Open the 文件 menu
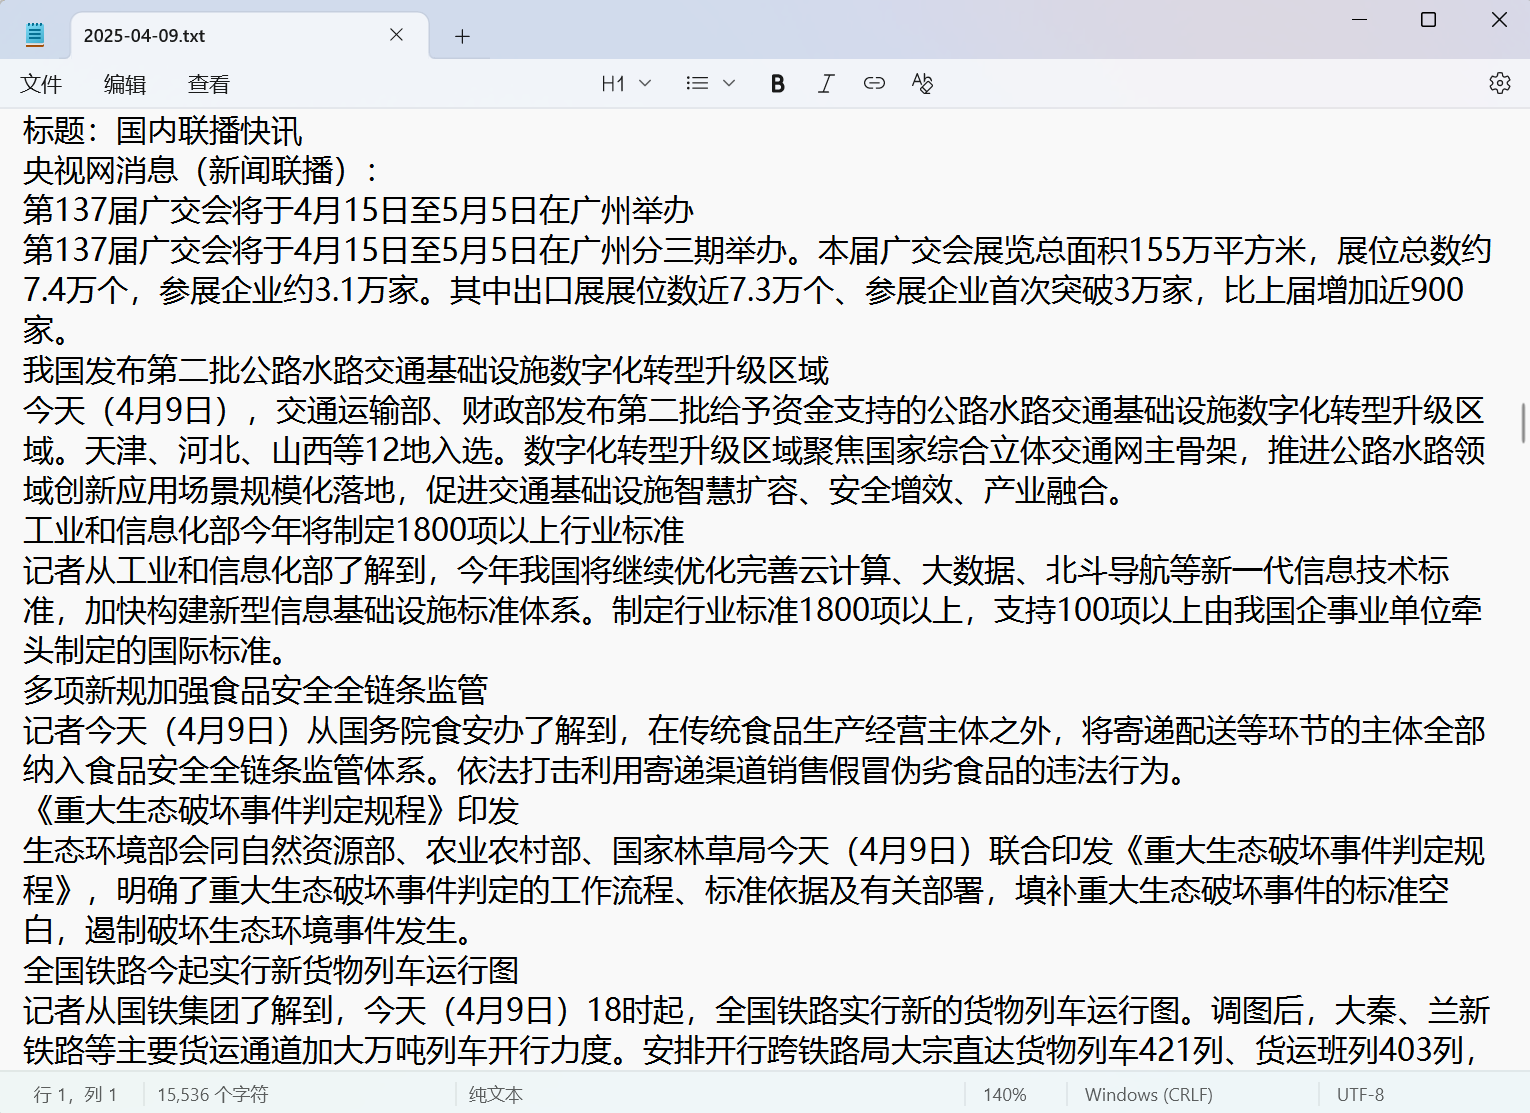Screen dimensions: 1530x1113 41,84
